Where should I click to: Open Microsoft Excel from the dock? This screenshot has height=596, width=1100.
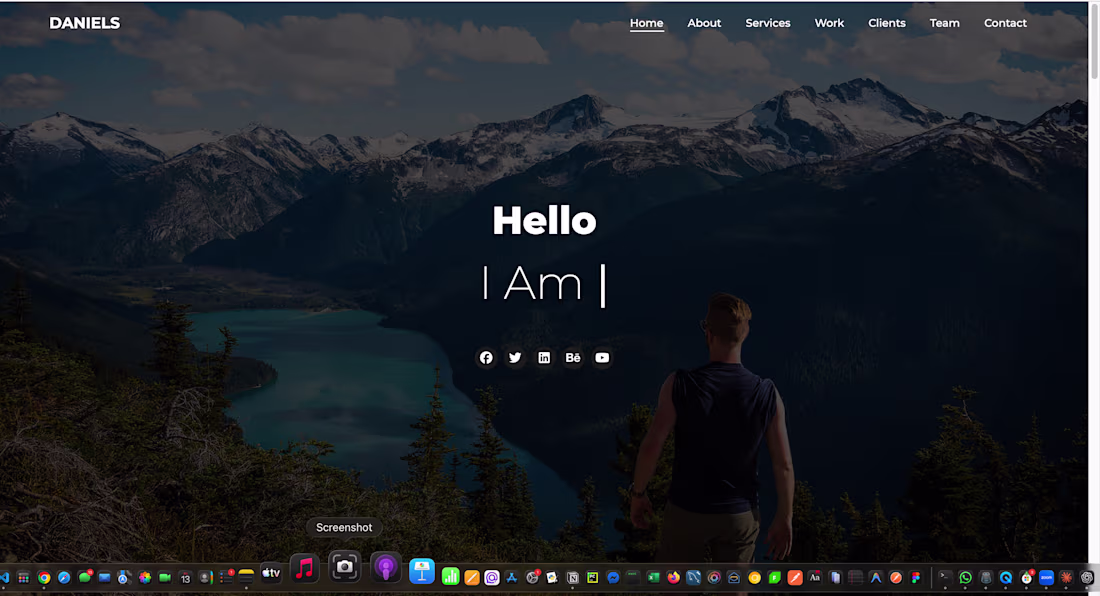tap(652, 577)
